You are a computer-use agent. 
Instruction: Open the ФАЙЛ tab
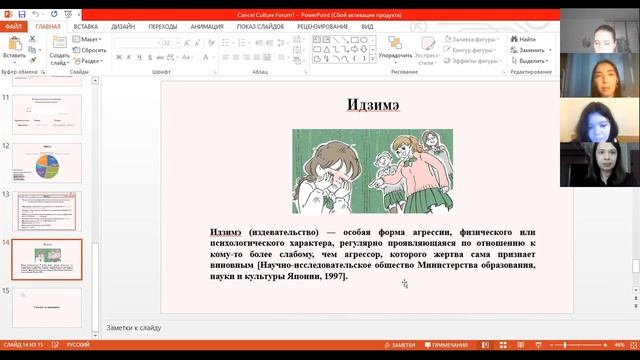[x=13, y=27]
